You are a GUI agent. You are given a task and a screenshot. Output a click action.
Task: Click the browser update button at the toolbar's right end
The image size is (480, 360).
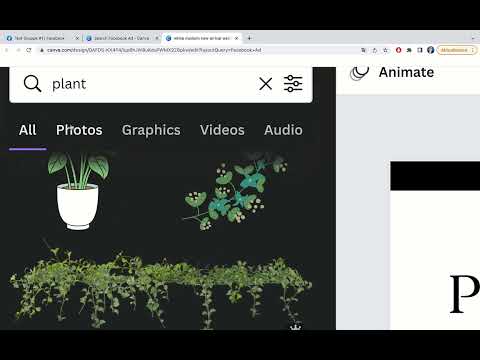(x=457, y=50)
